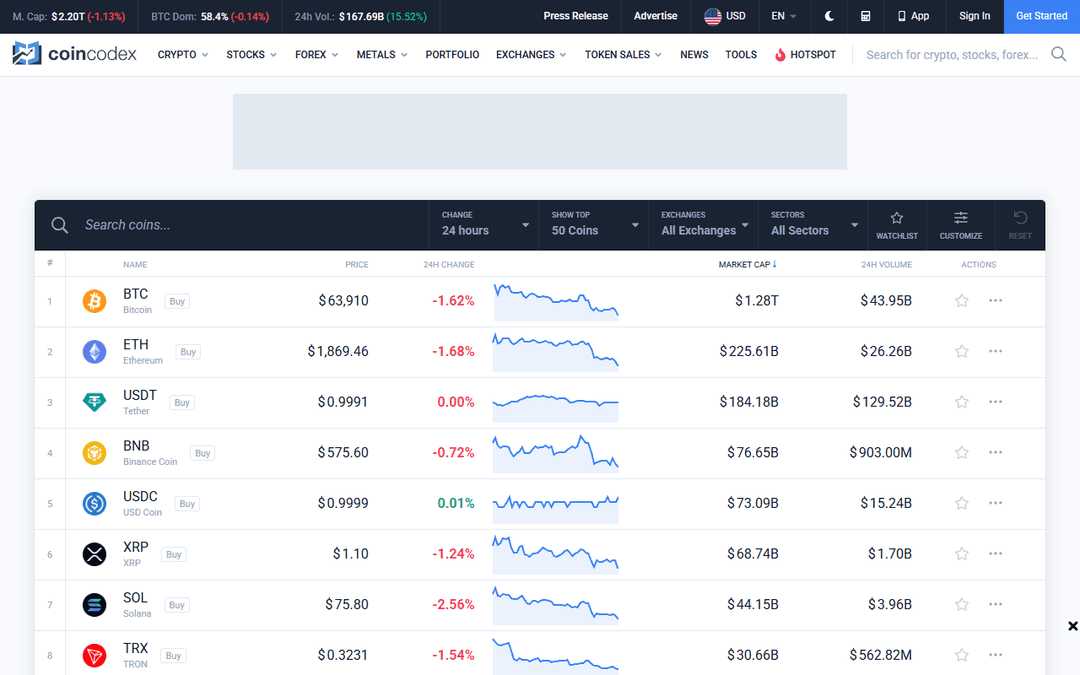Add USDT to watchlist star
The width and height of the screenshot is (1080, 675).
pos(962,402)
